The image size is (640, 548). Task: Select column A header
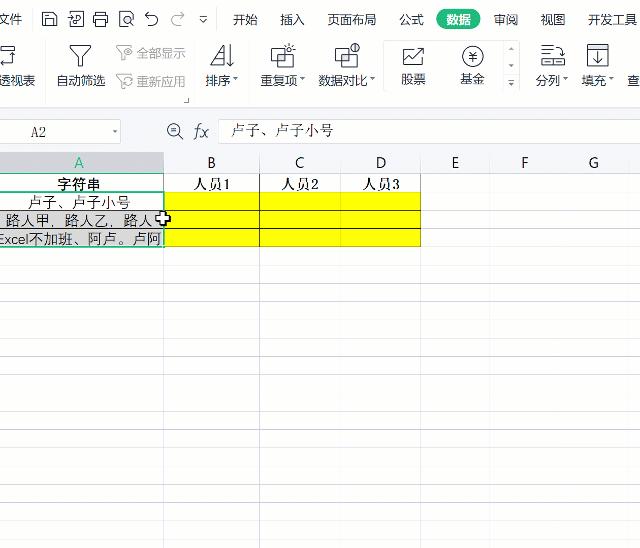(81, 162)
